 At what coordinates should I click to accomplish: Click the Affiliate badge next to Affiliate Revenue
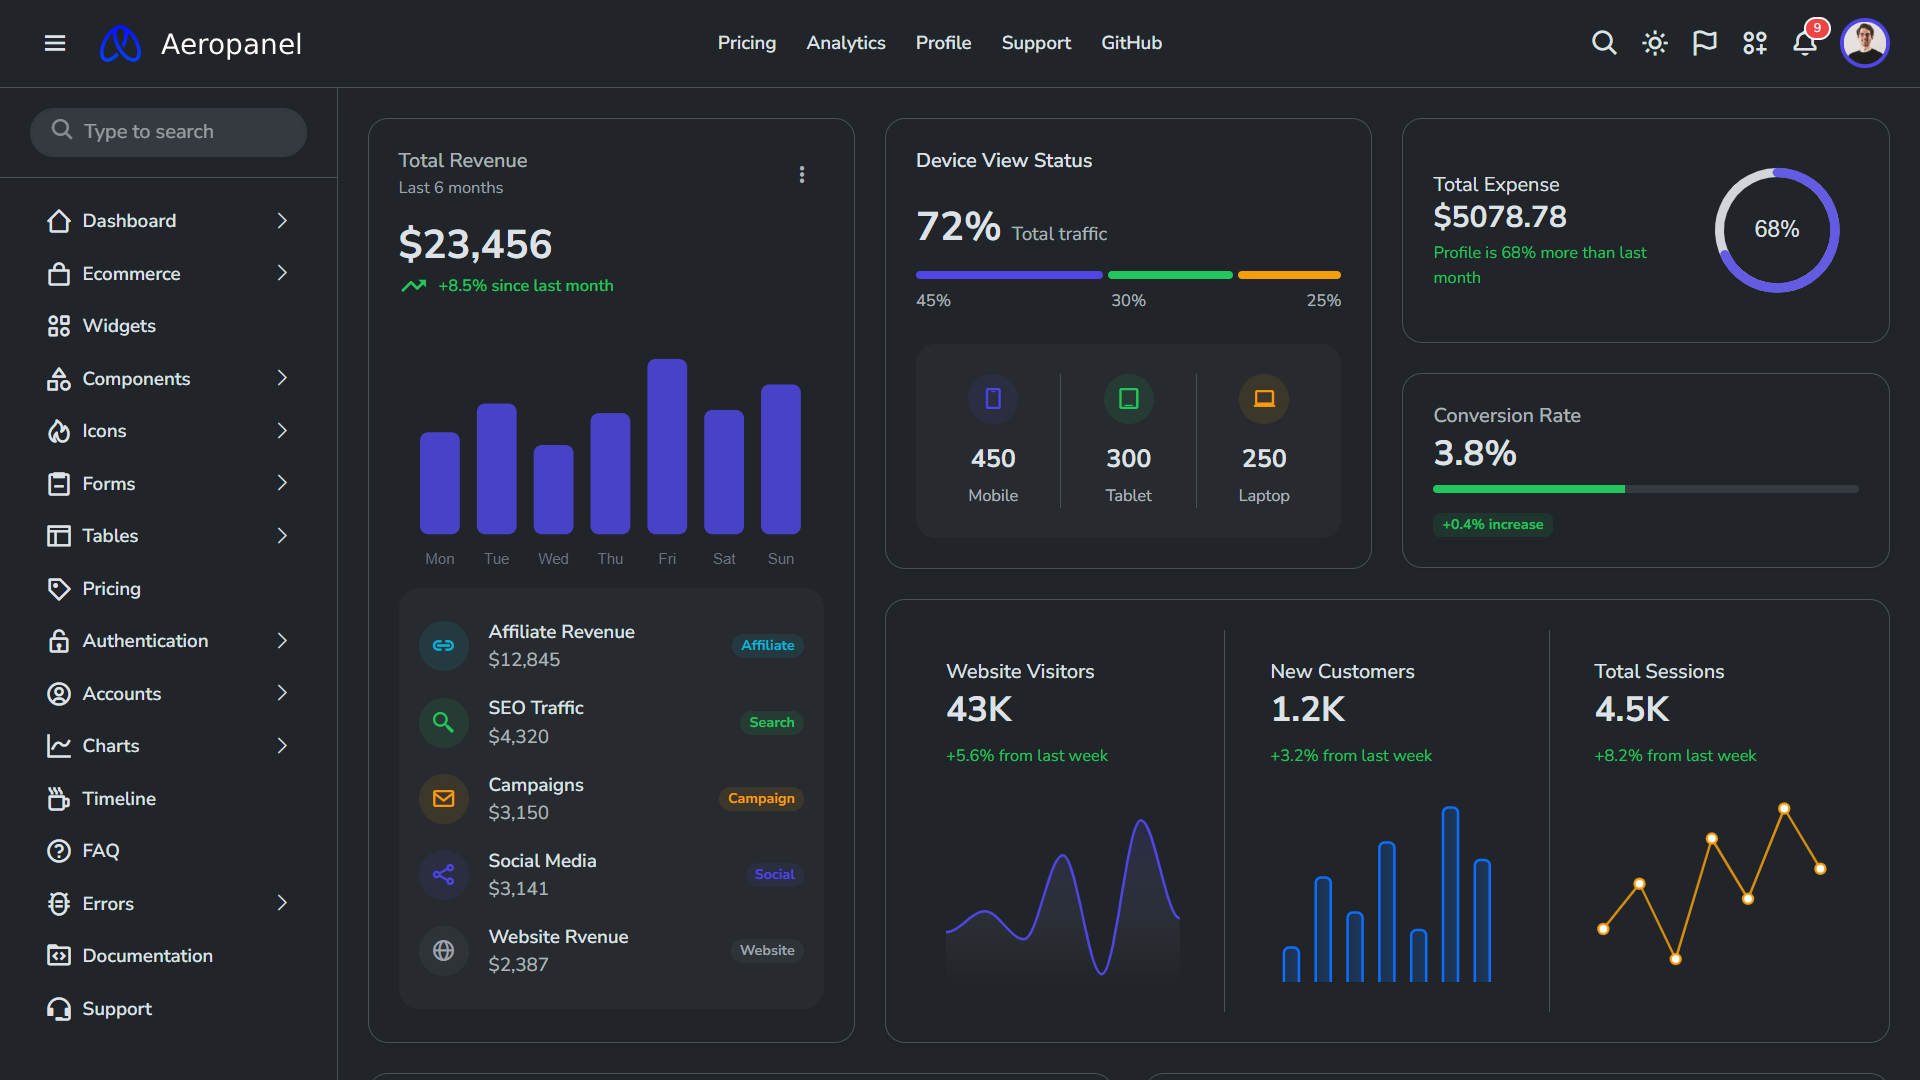pos(767,645)
